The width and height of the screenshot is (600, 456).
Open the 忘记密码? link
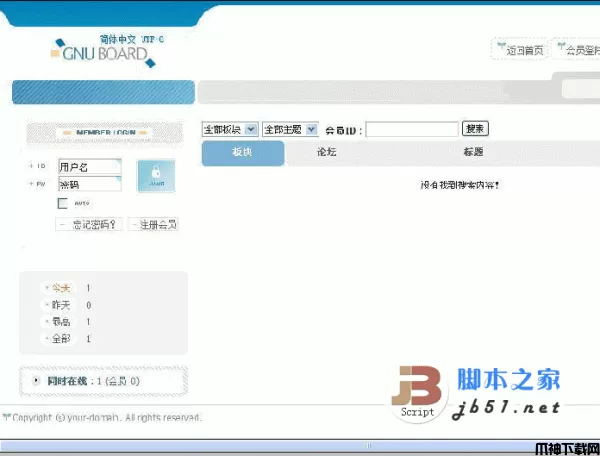point(90,225)
